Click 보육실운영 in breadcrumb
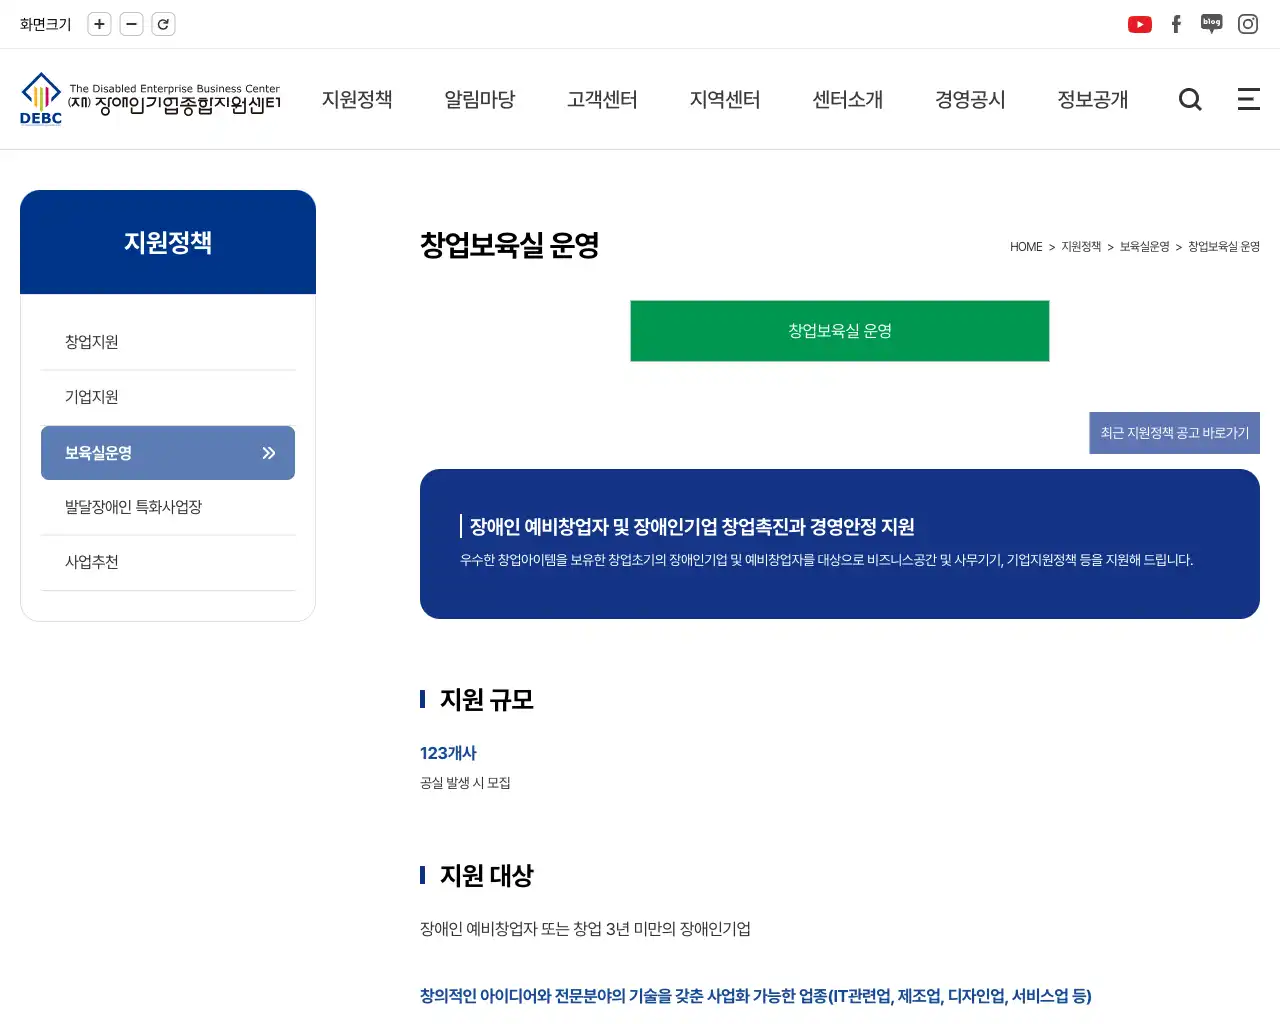This screenshot has width=1280, height=1024. coord(1145,247)
